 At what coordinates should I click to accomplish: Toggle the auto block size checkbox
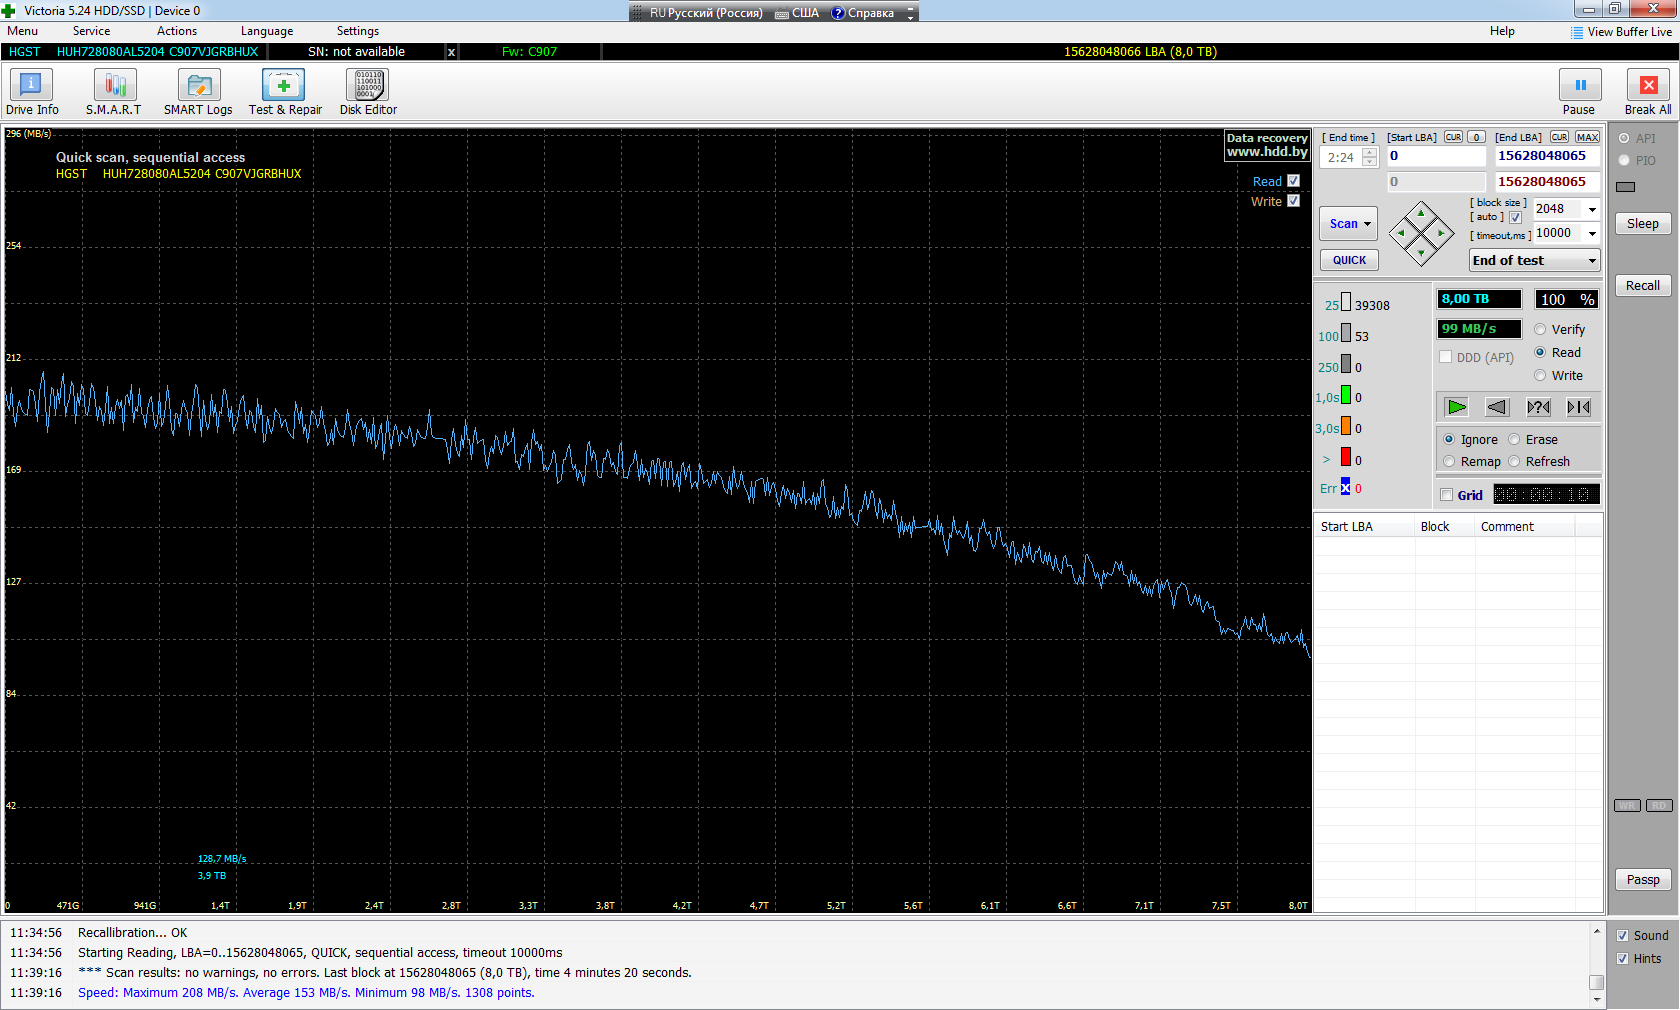click(x=1515, y=217)
